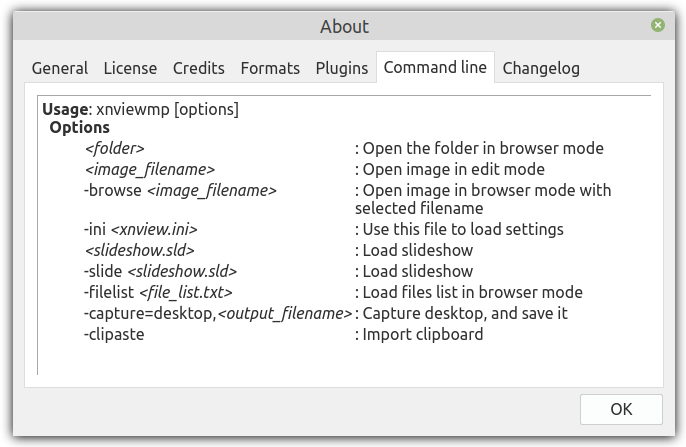Image resolution: width=686 pixels, height=447 pixels.
Task: Click the Command line tab
Action: click(435, 67)
